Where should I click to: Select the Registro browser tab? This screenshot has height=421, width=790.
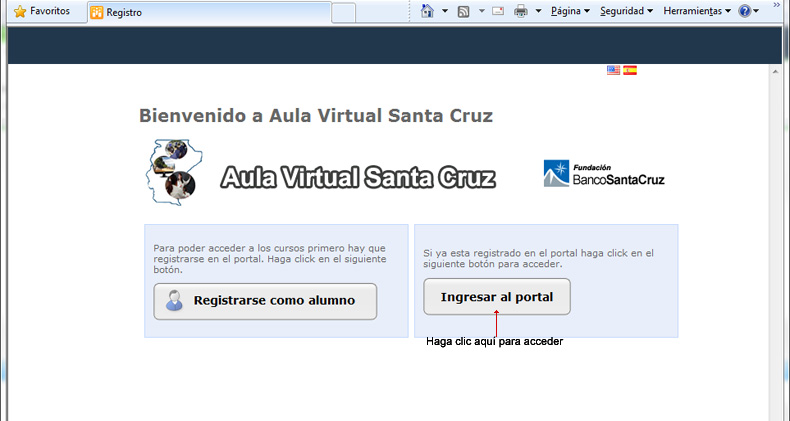(x=209, y=13)
